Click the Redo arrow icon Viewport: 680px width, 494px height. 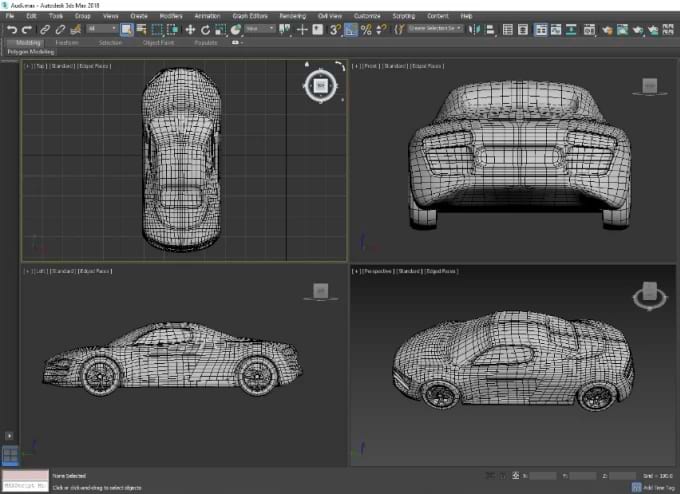[26, 30]
